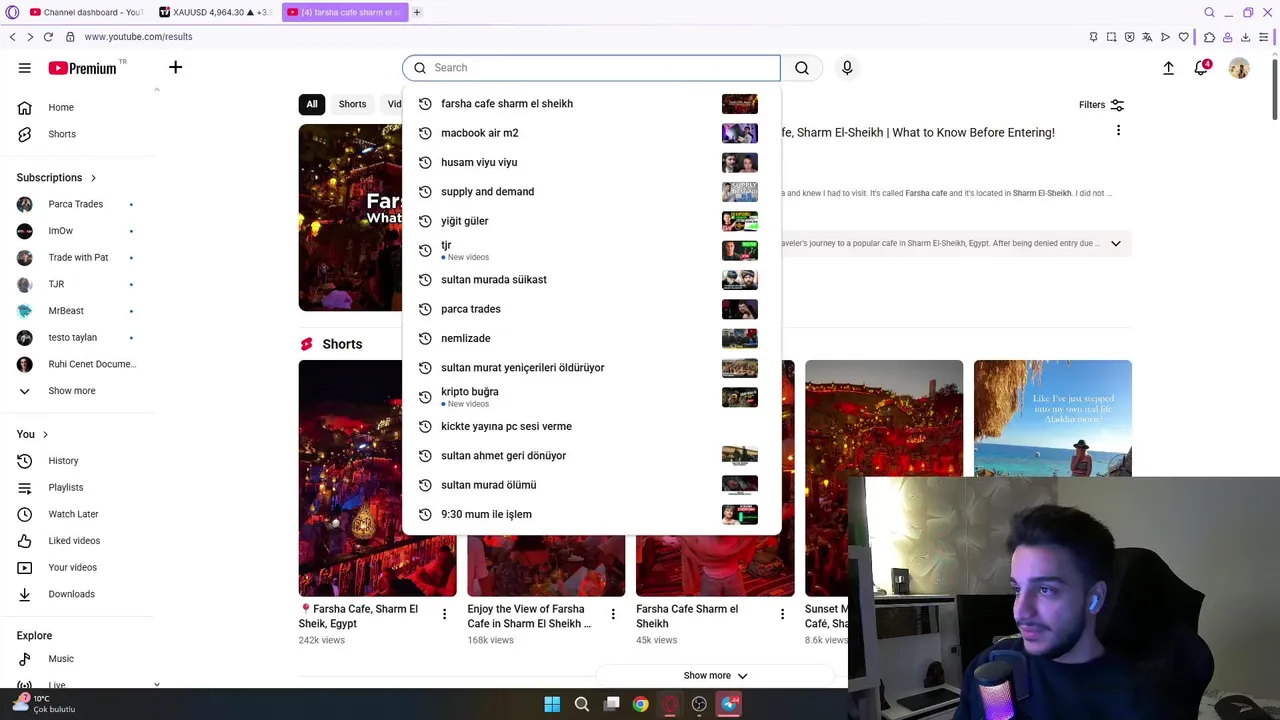Open options for the Enjoy the View of Farsha short
This screenshot has width=1280, height=720.
(x=613, y=614)
